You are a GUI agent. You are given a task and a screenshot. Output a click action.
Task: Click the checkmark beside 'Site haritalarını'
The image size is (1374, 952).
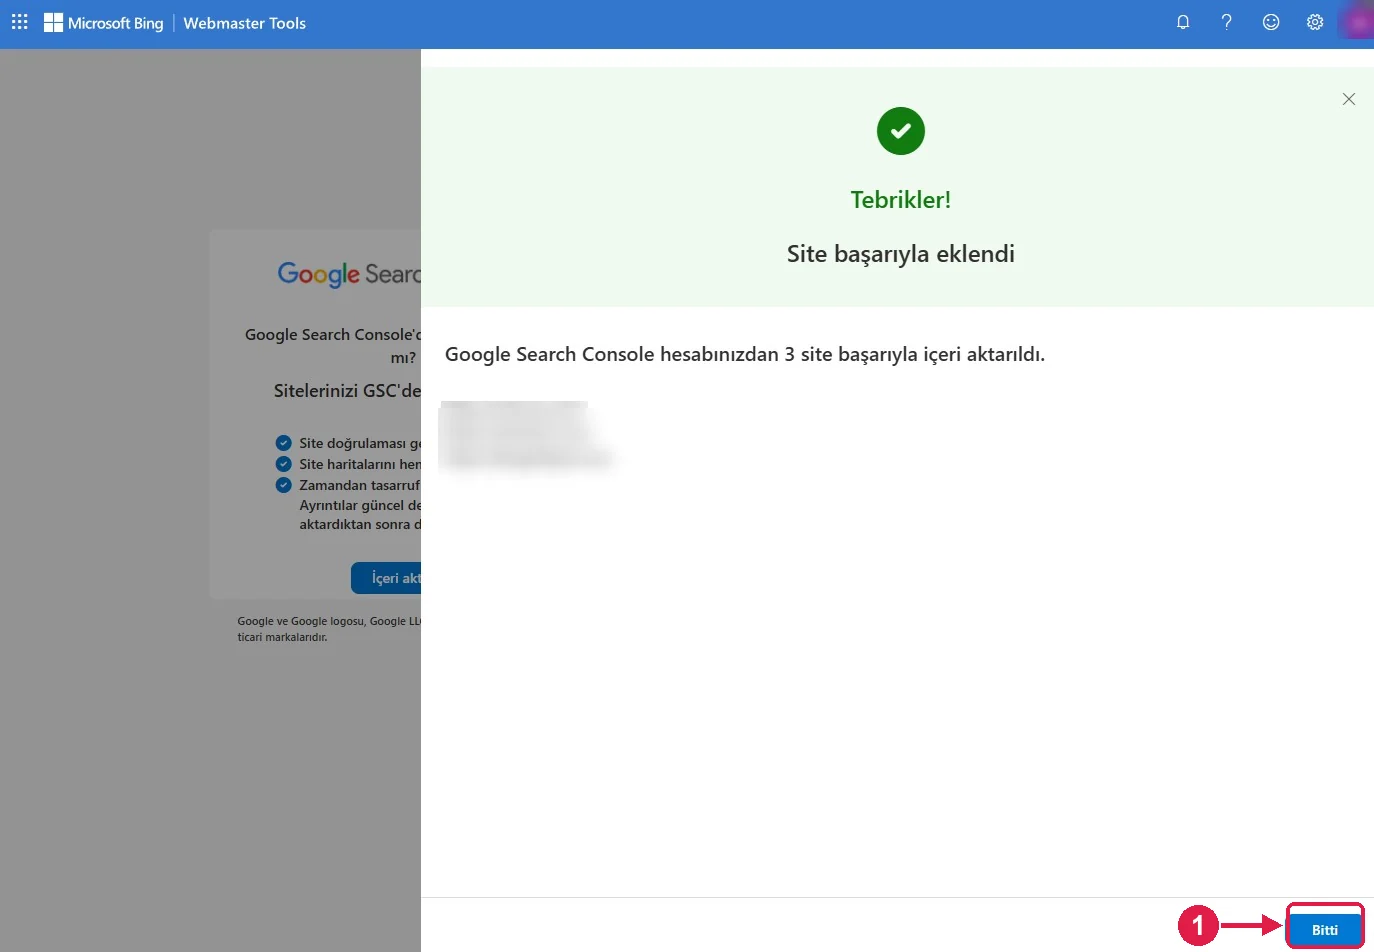point(284,464)
